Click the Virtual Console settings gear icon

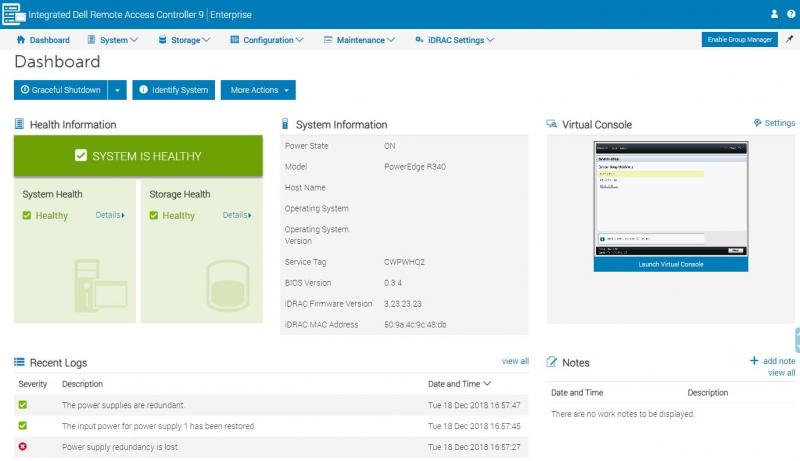tap(757, 123)
